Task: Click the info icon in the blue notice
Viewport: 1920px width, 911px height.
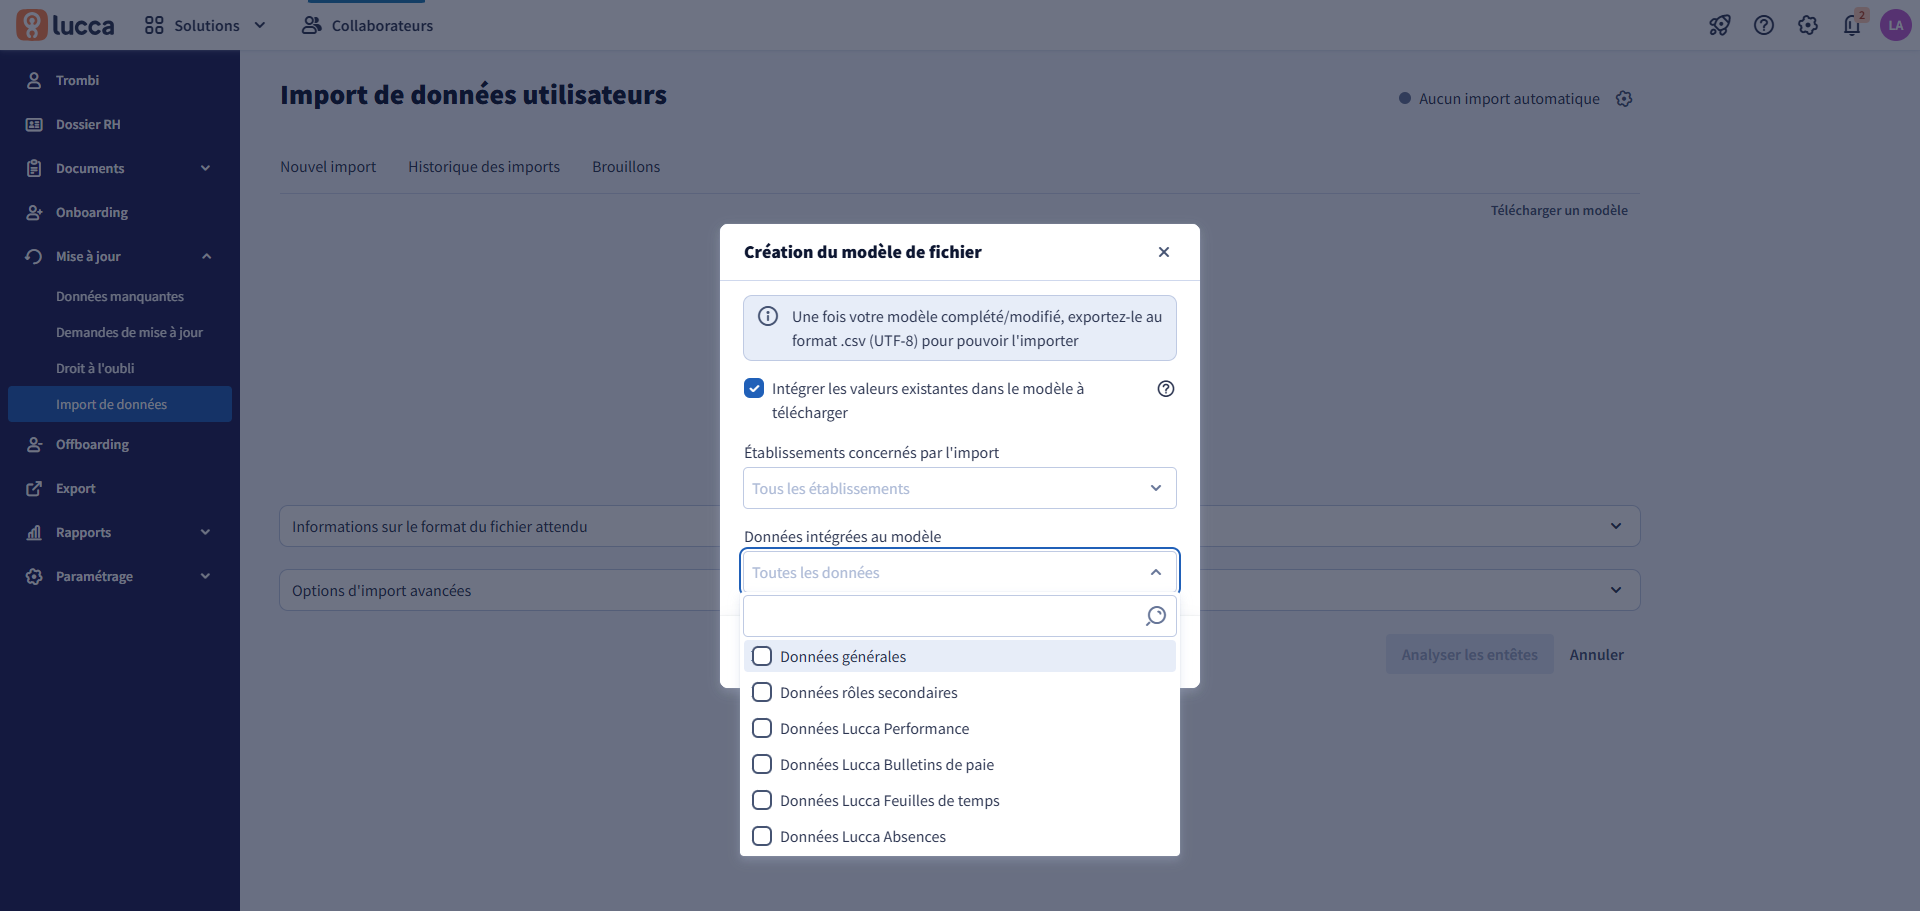Action: point(768,316)
